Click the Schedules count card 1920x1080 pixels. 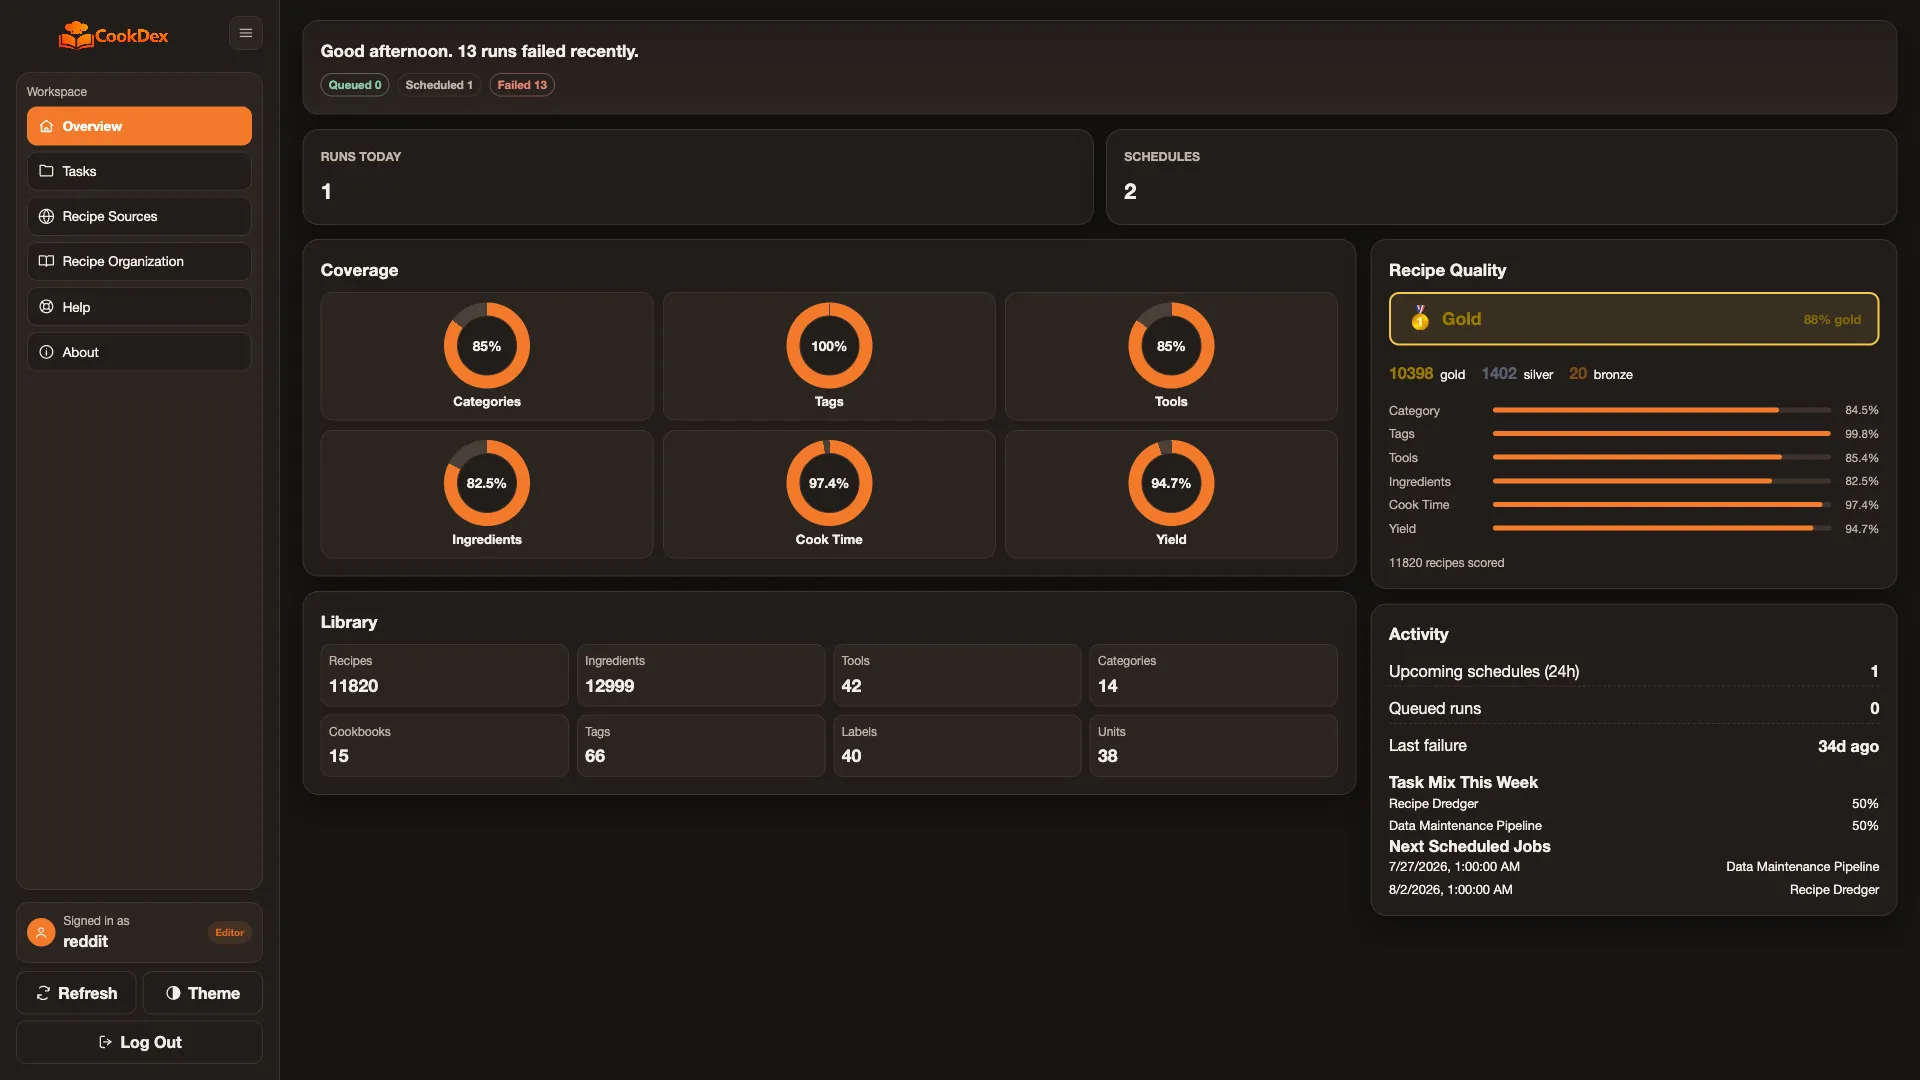tap(1501, 177)
